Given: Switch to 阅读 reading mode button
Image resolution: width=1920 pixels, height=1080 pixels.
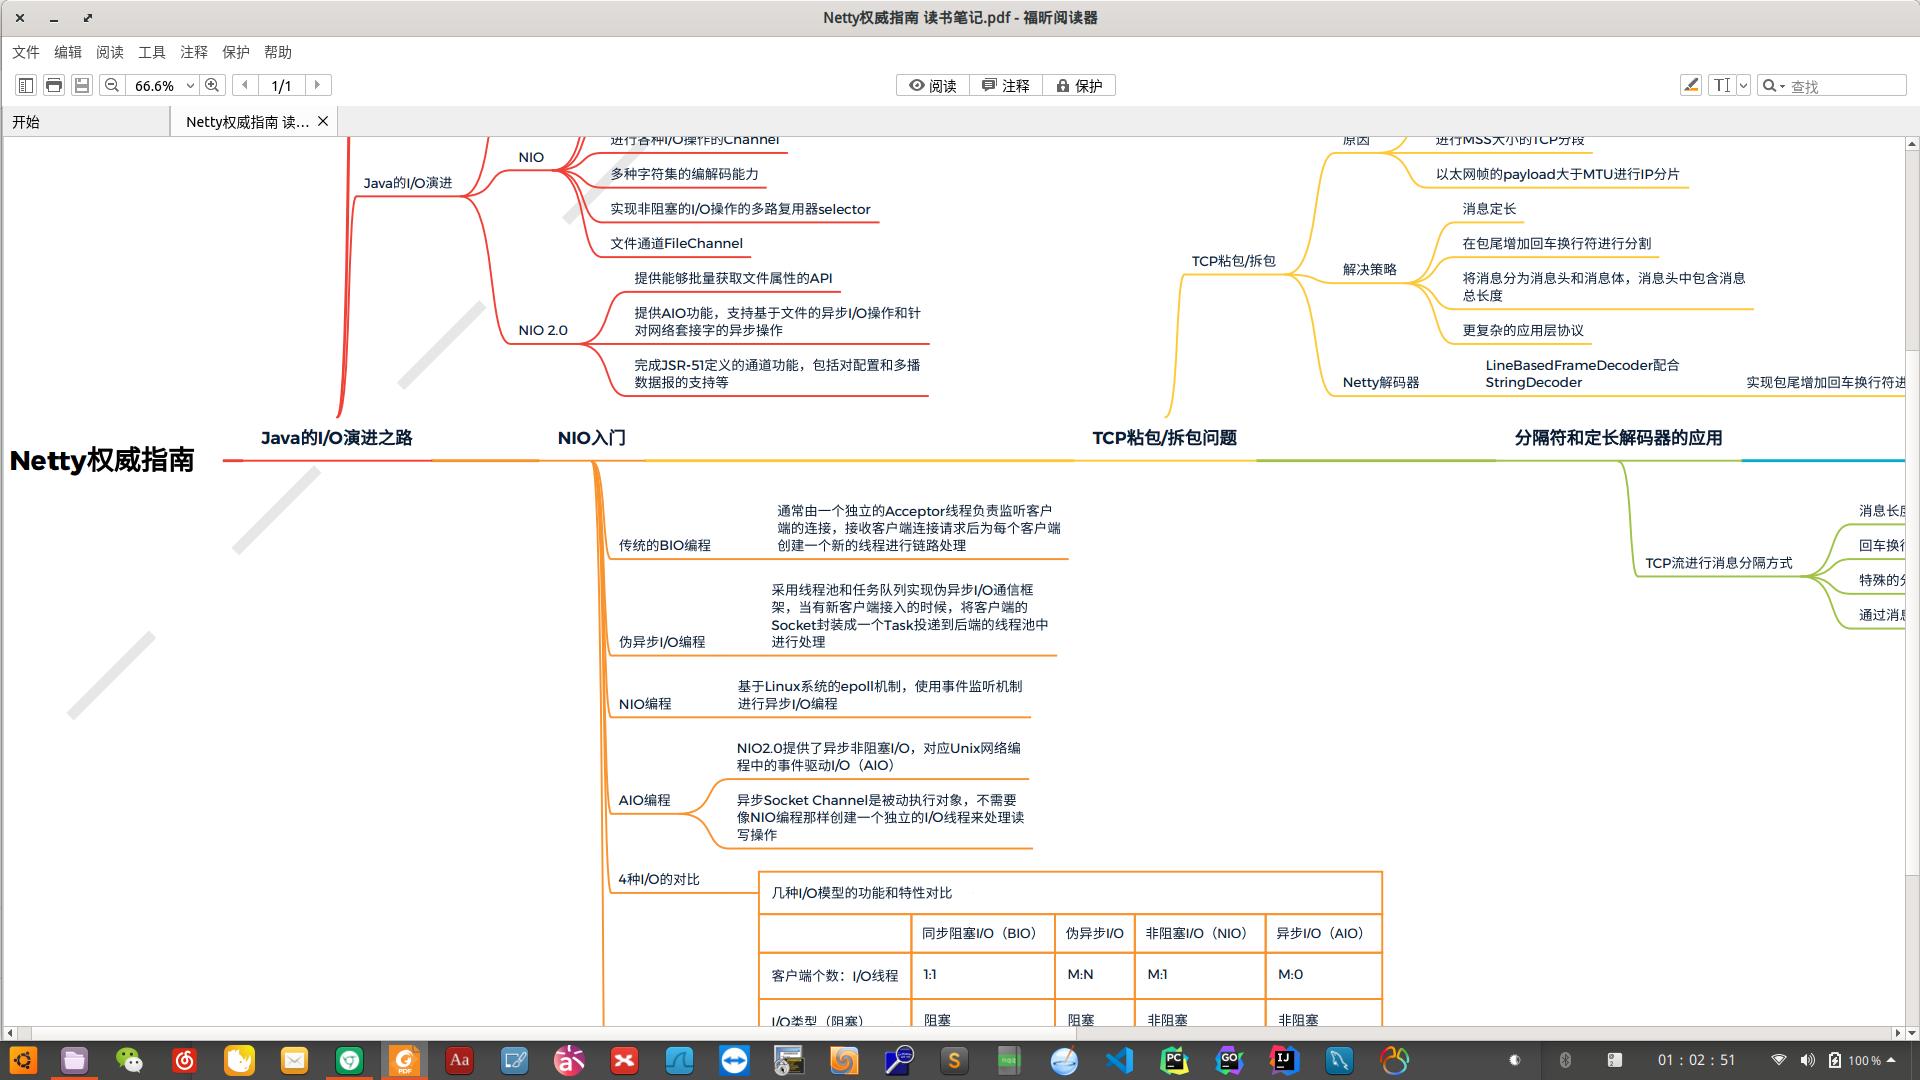Looking at the screenshot, I should 932,86.
